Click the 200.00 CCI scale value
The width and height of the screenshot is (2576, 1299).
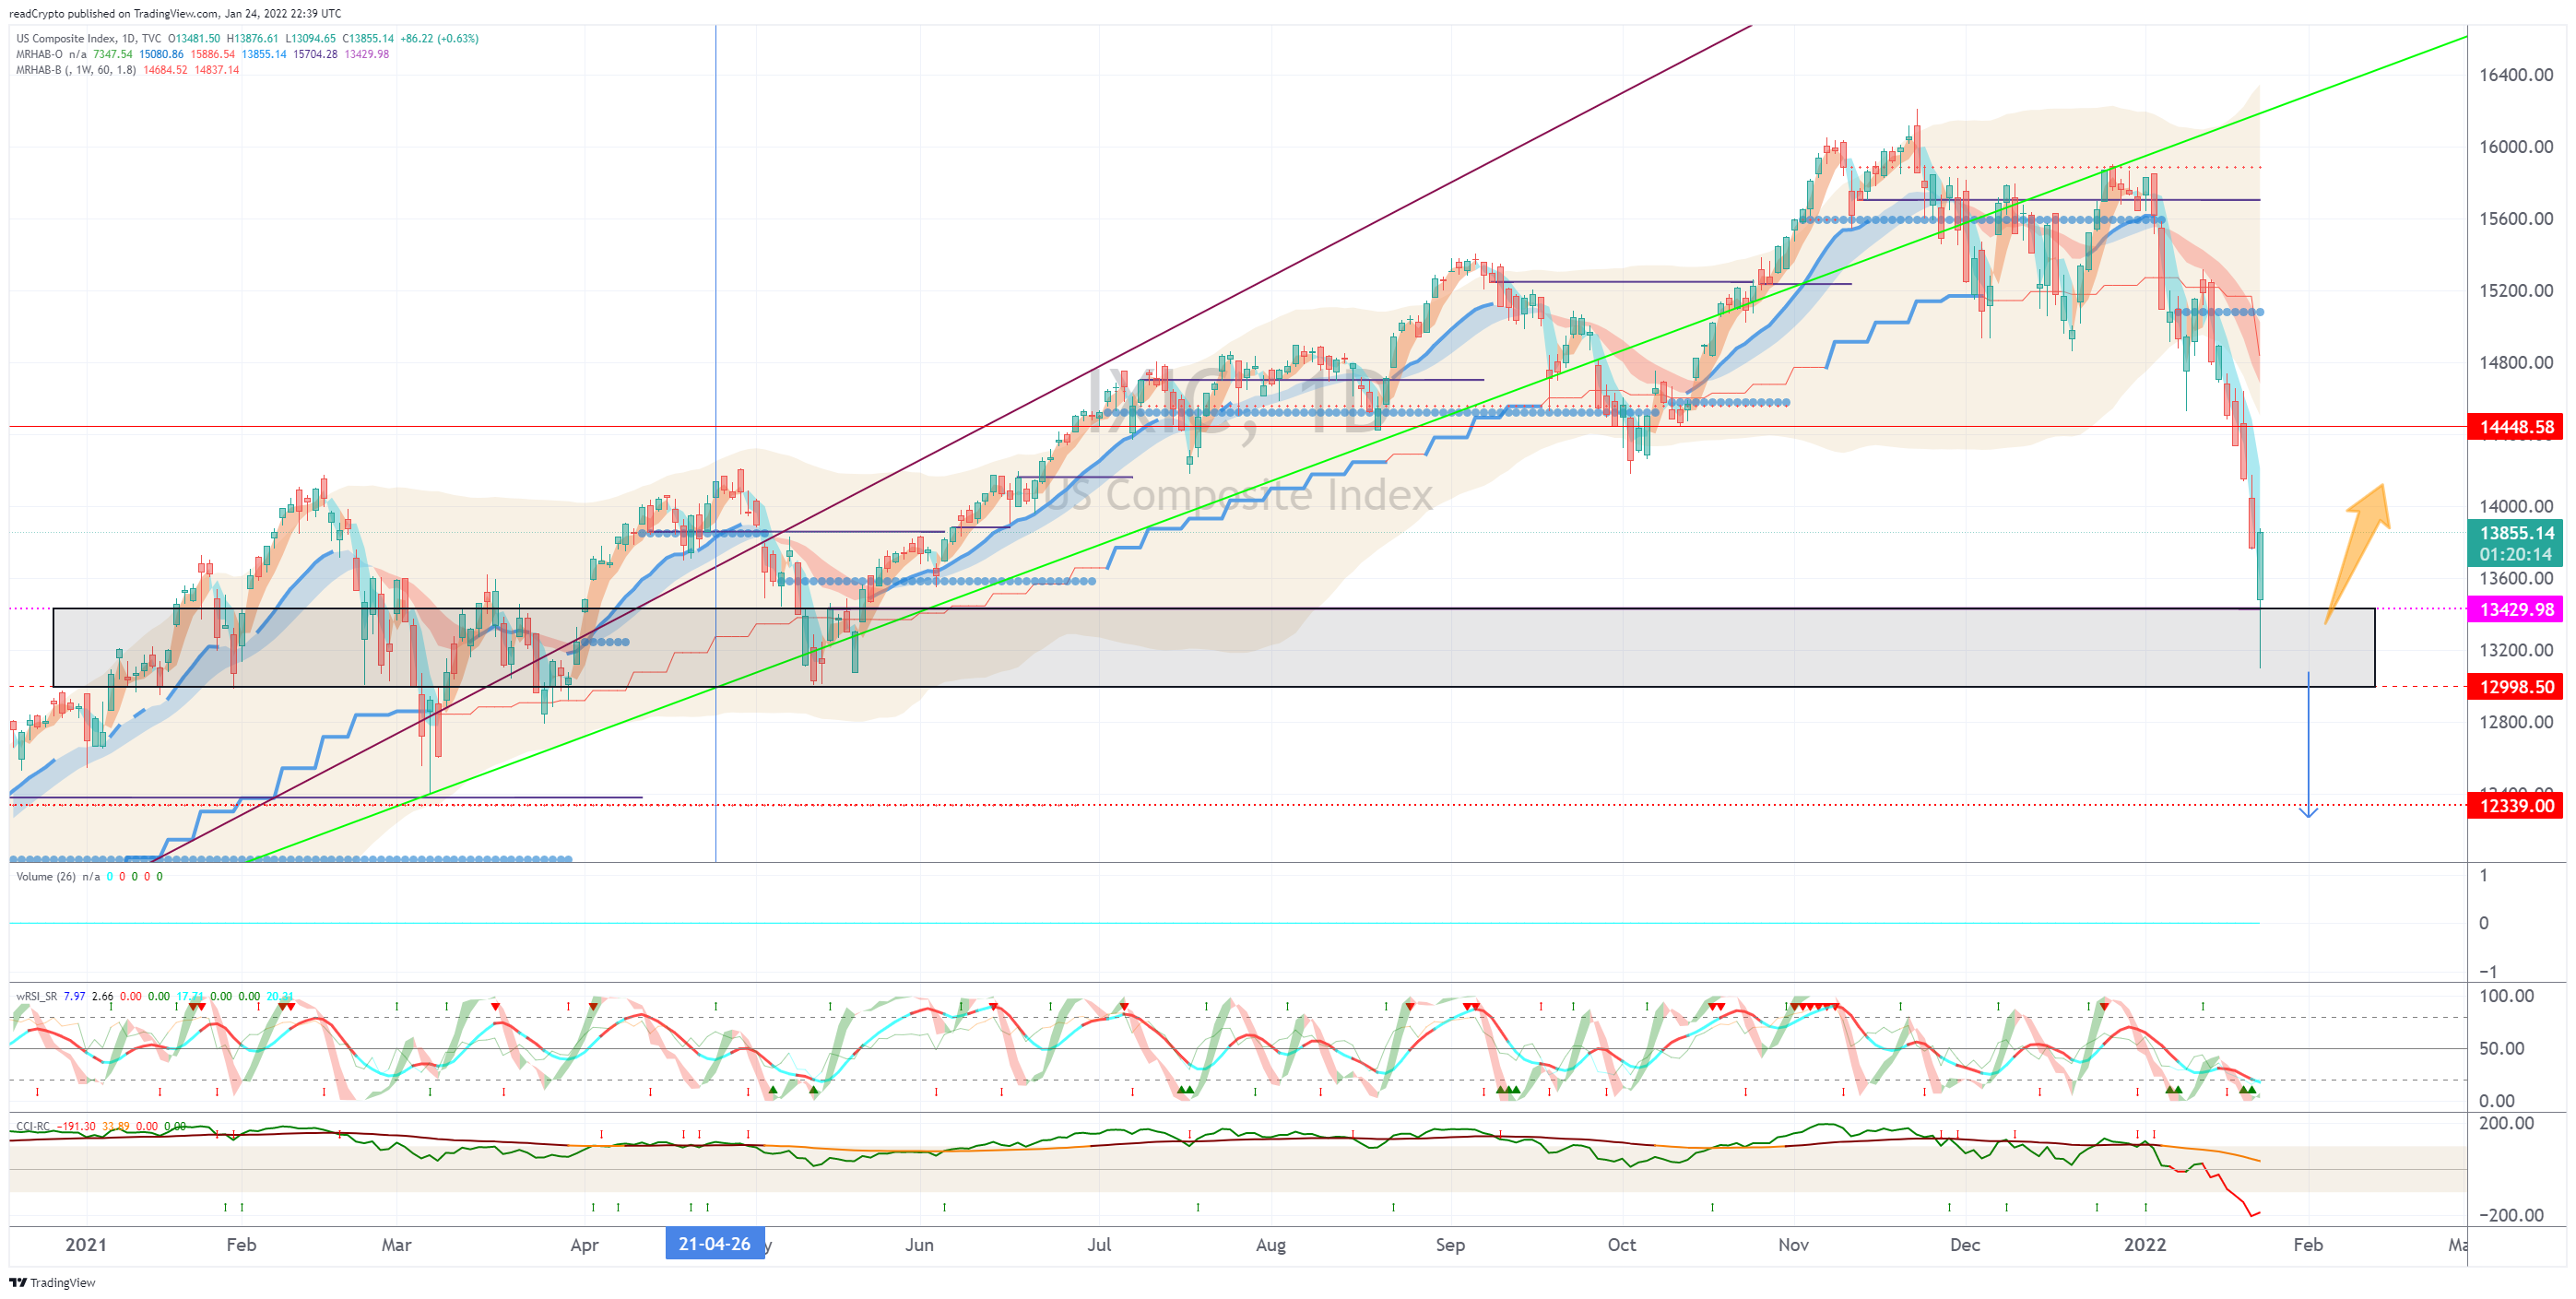click(x=2507, y=1124)
